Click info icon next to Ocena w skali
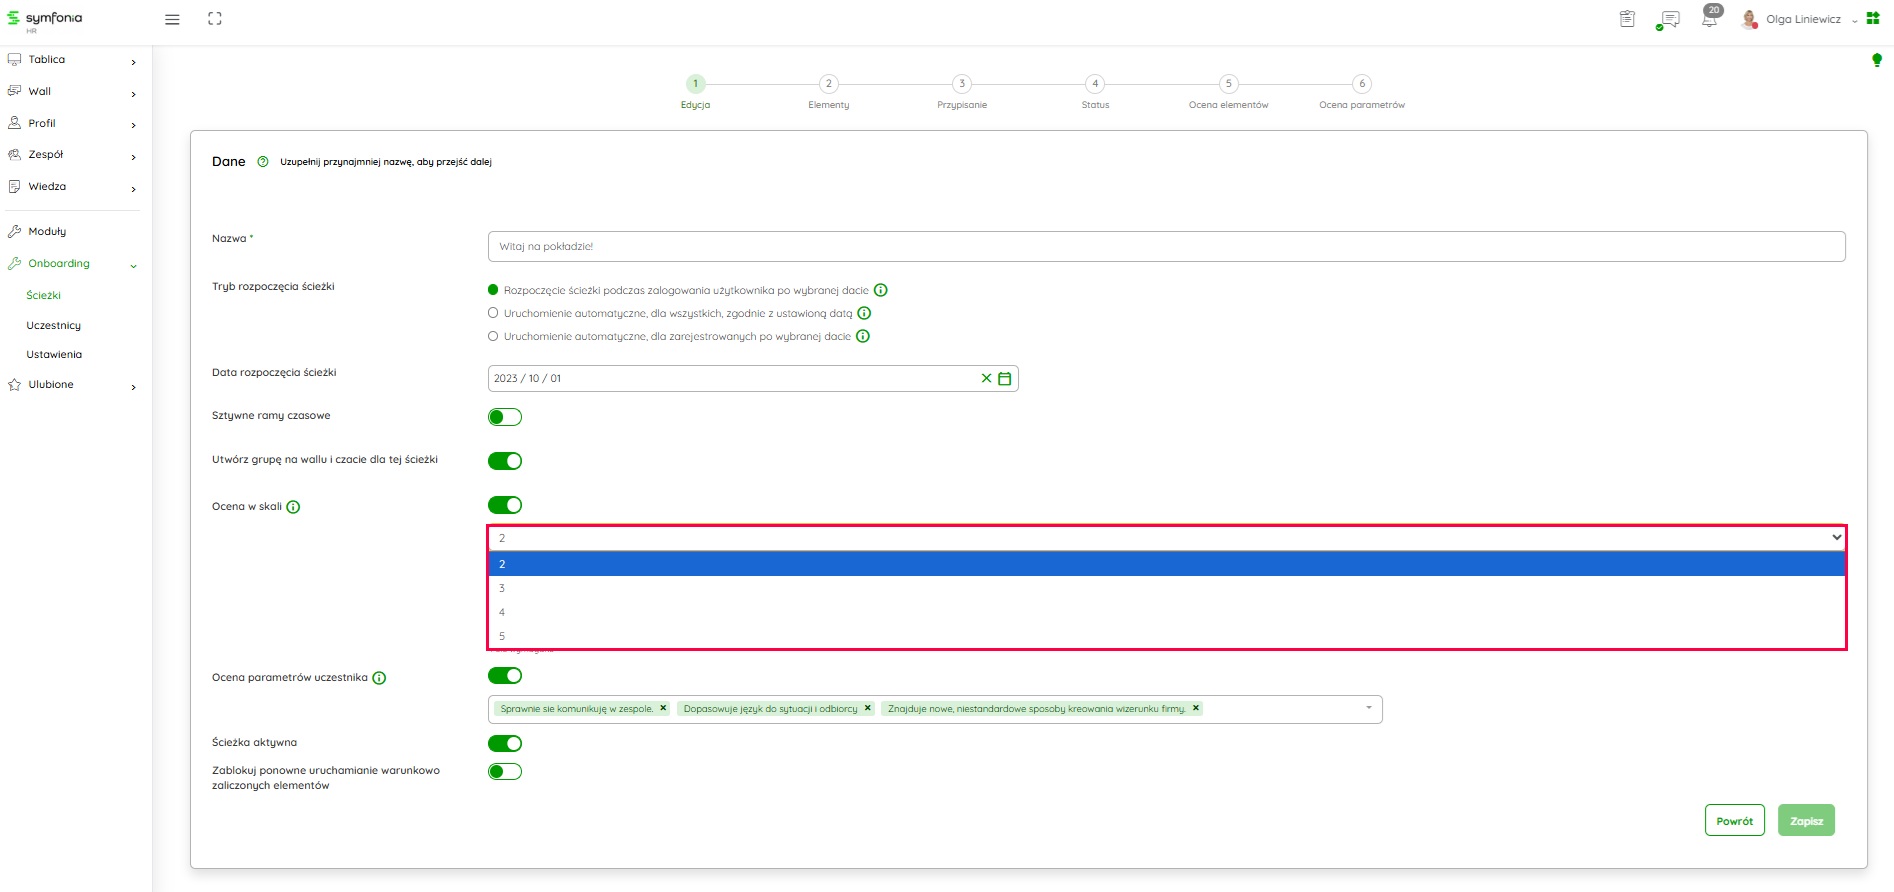 pyautogui.click(x=293, y=507)
